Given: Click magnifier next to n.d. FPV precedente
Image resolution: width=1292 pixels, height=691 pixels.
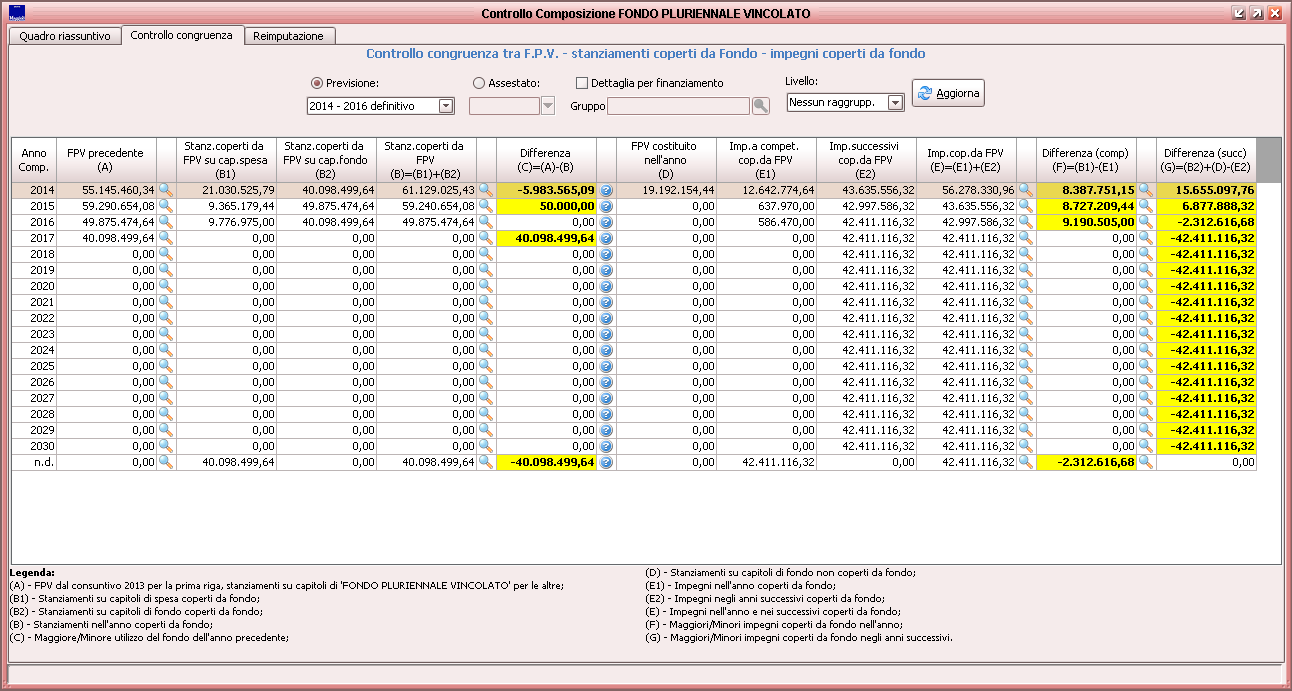Looking at the screenshot, I should (166, 462).
